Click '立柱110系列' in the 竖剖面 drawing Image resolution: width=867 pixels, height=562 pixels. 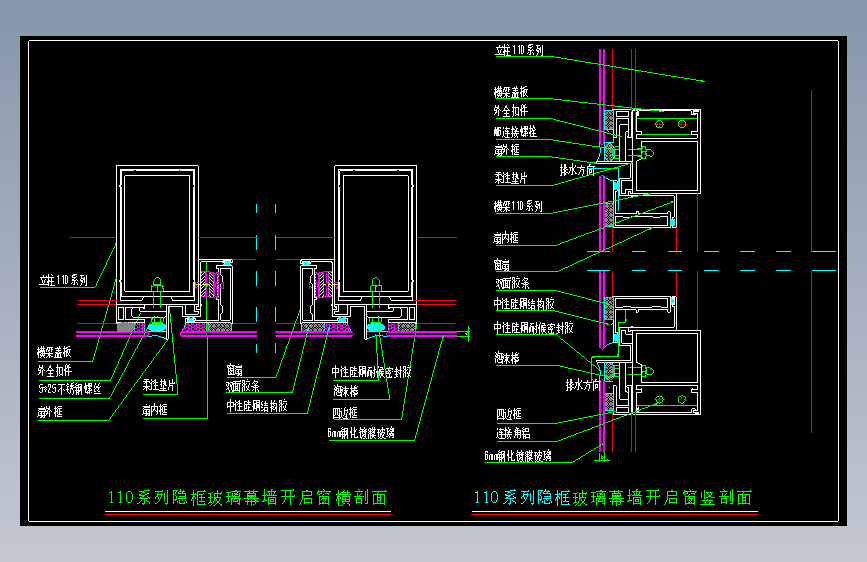point(519,50)
